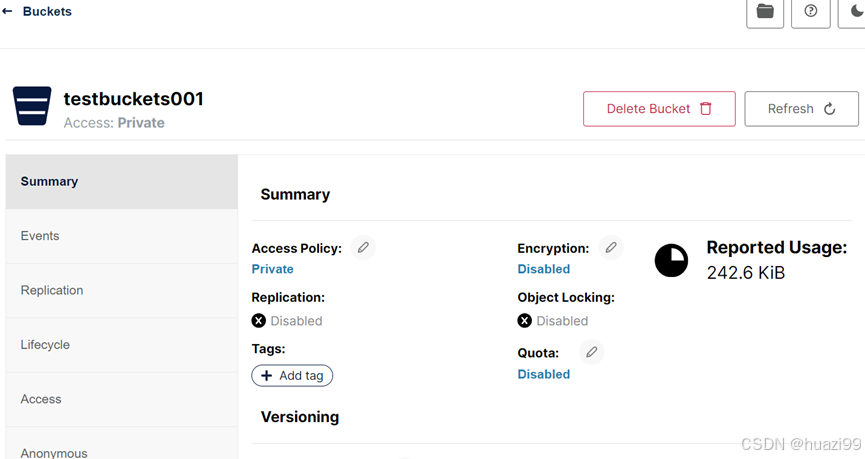
Task: Click the Summary section heading
Action: pos(295,194)
